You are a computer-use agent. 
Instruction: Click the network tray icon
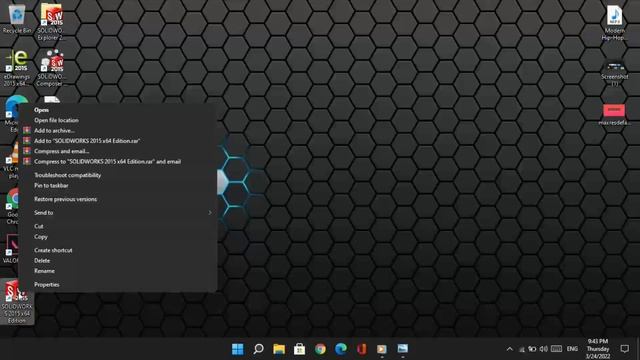click(x=522, y=349)
